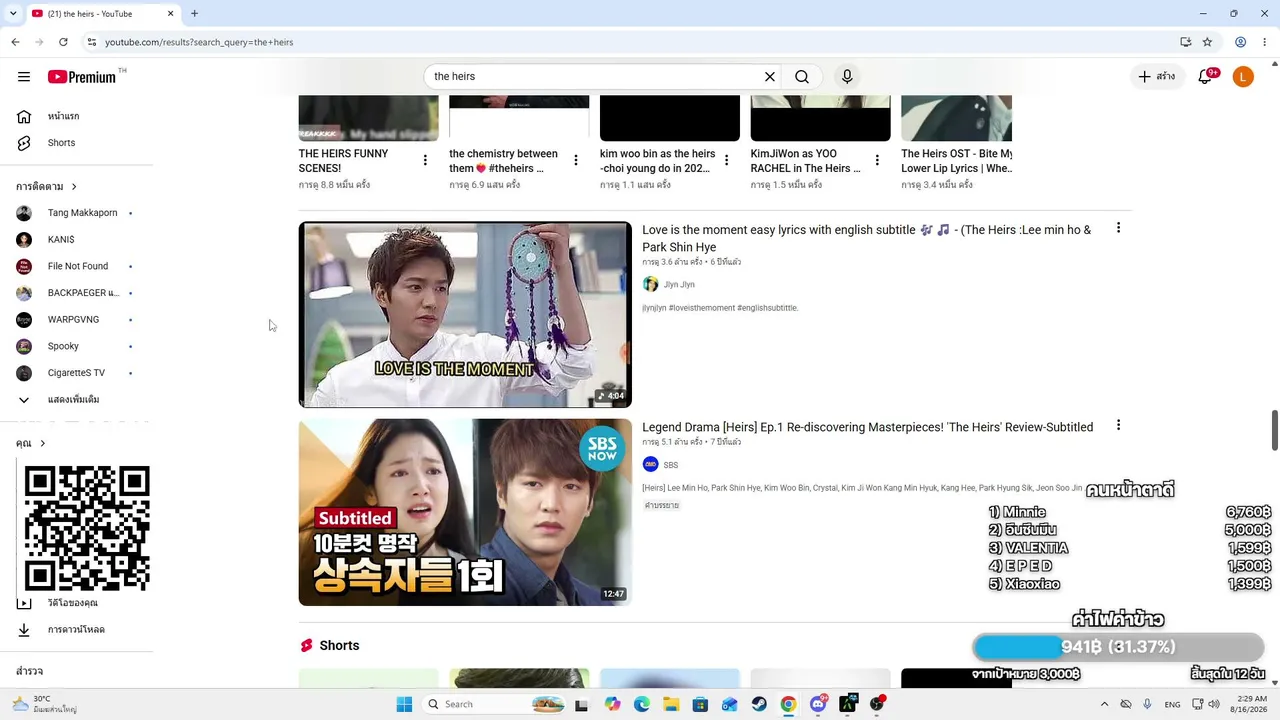This screenshot has width=1280, height=720.
Task: Open Jlyn Jlyn channel avatar
Action: [650, 285]
